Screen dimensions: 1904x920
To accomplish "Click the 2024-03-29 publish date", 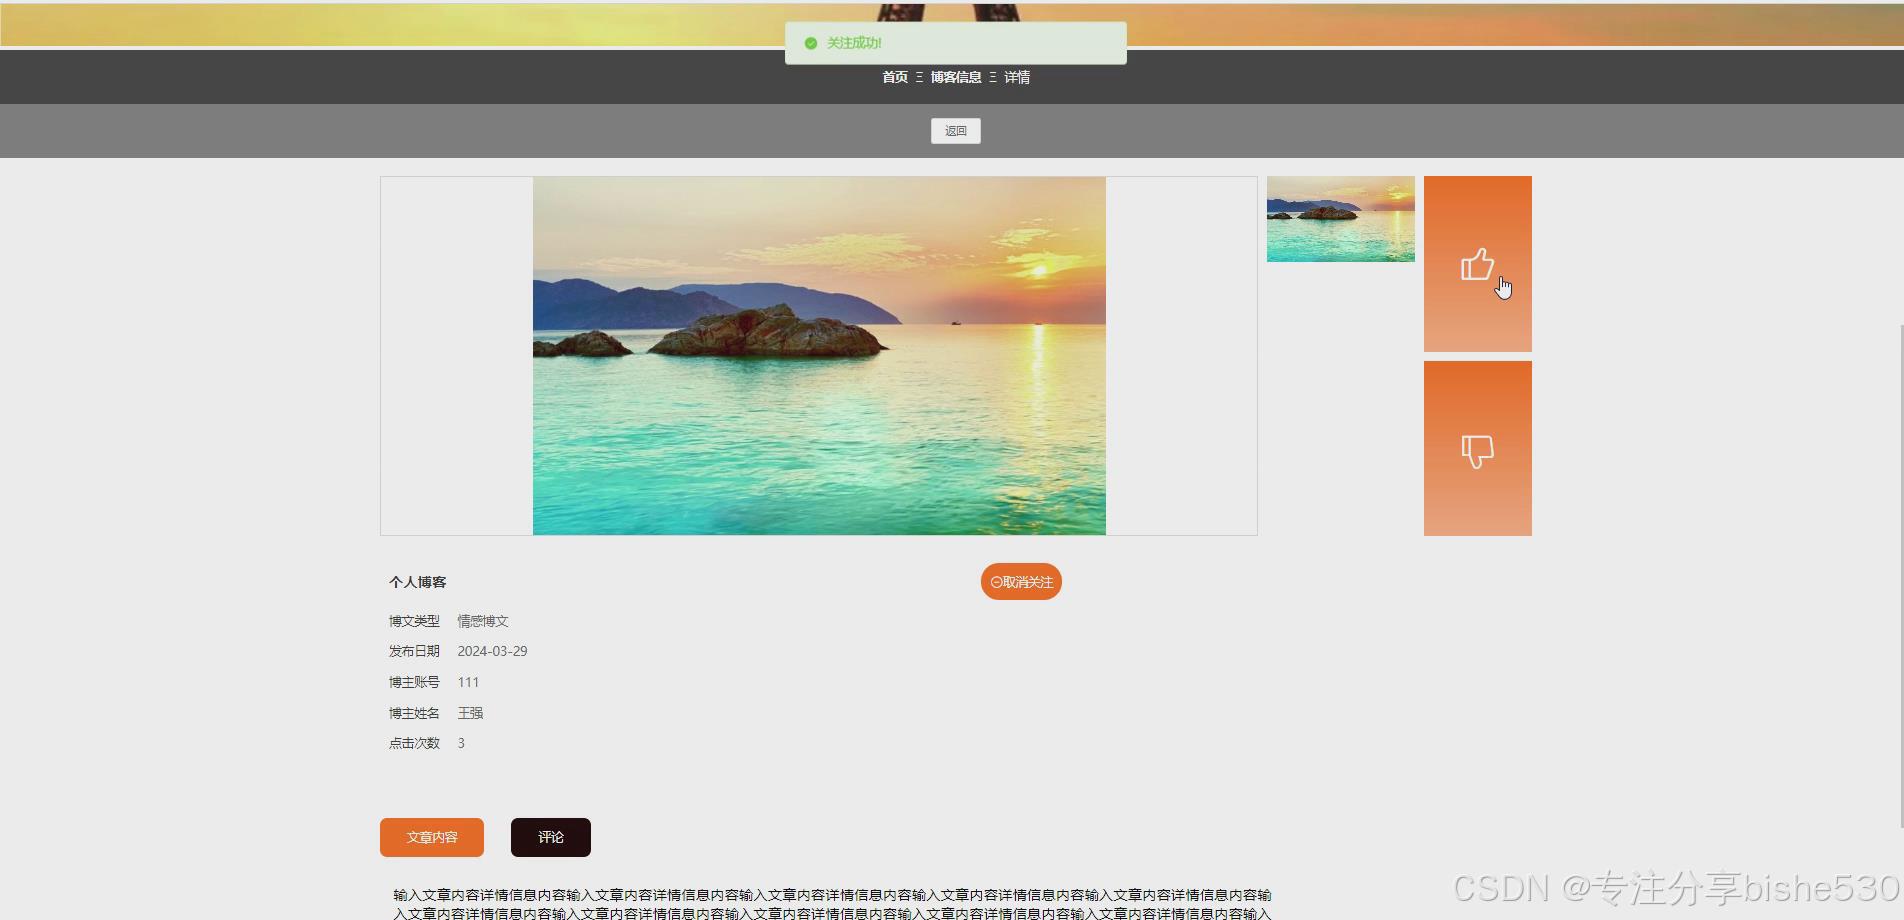I will click(x=492, y=651).
